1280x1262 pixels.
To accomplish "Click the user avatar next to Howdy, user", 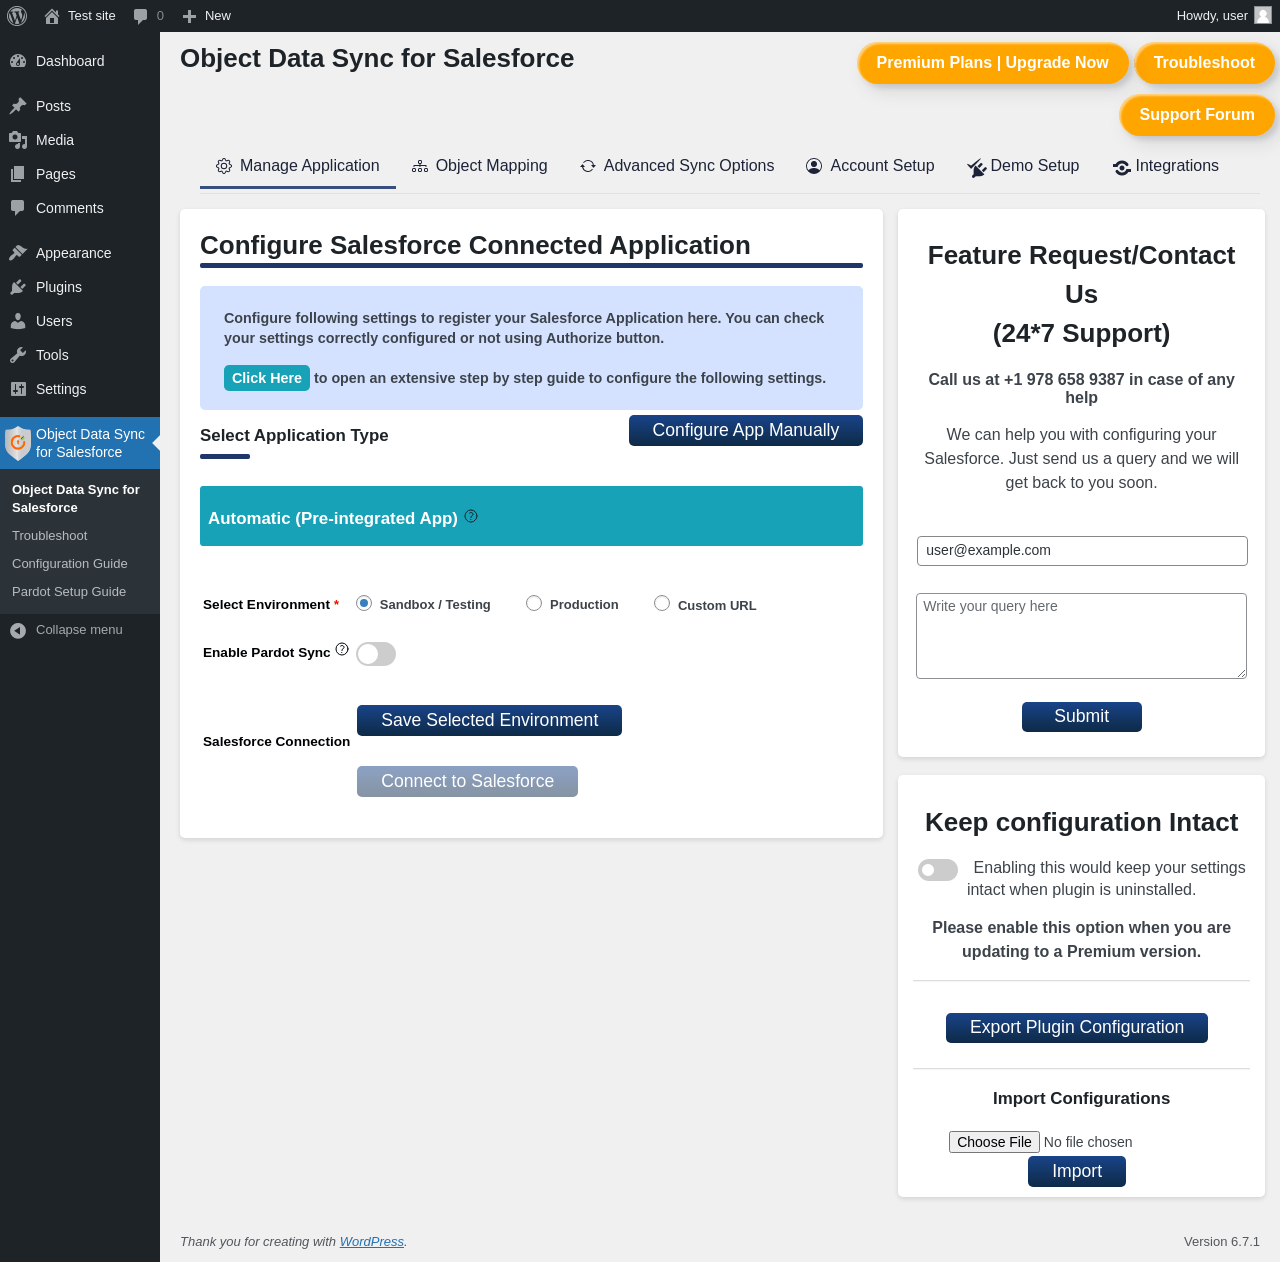I will (1263, 15).
